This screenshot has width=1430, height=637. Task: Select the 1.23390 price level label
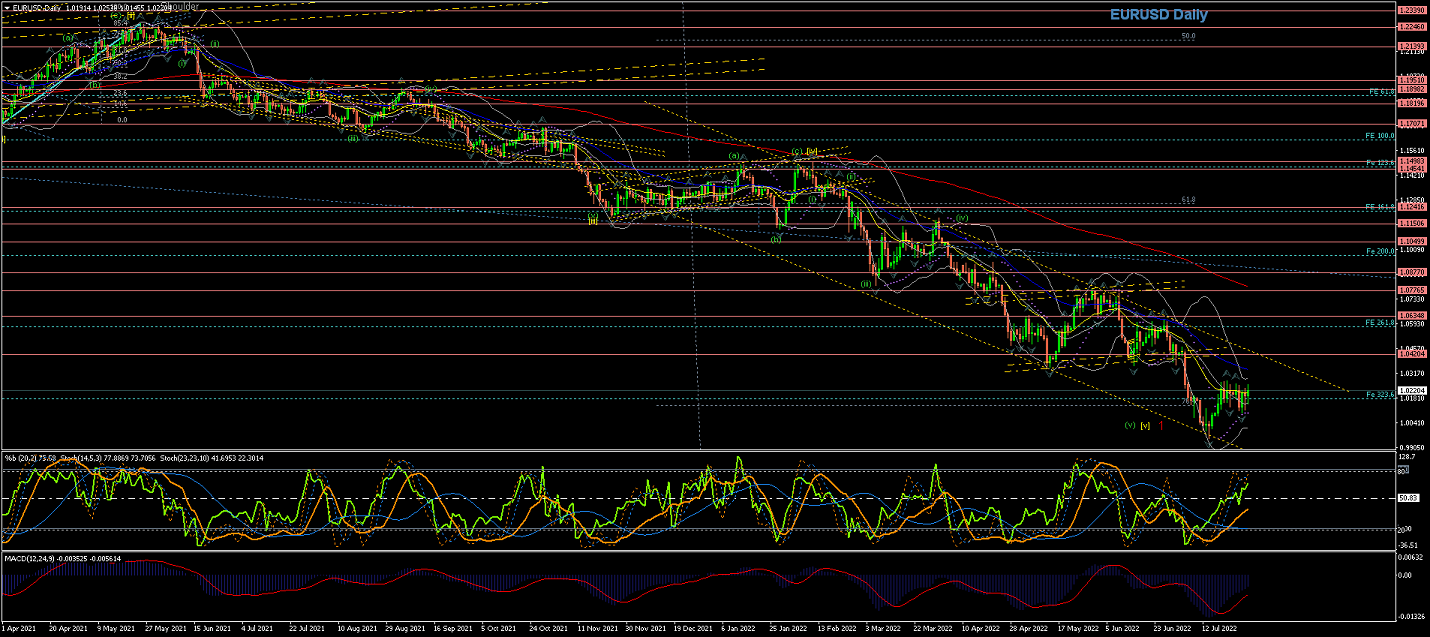click(1411, 9)
